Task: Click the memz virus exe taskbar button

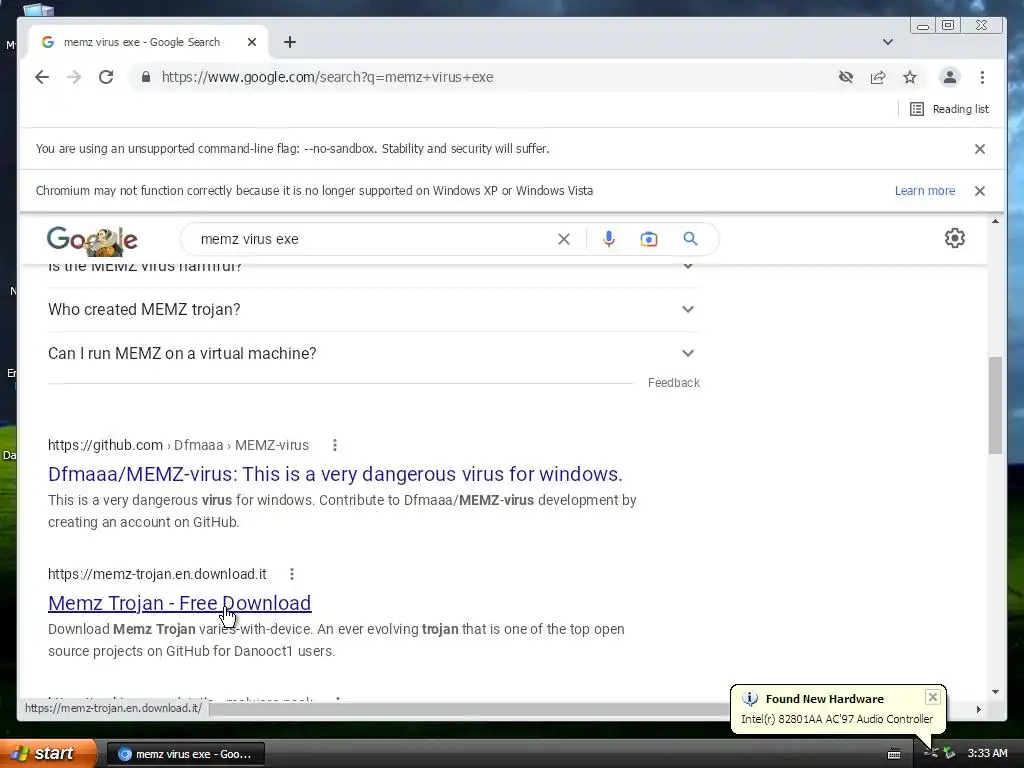Action: [x=185, y=754]
